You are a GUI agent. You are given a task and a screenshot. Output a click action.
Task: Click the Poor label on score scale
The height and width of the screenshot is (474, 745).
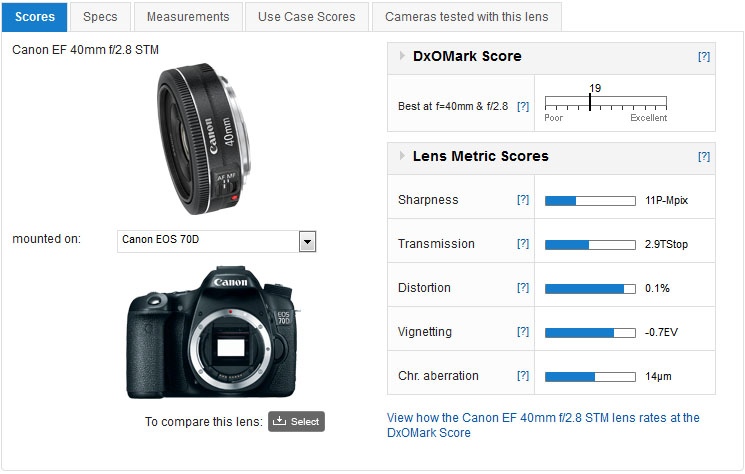coord(554,118)
